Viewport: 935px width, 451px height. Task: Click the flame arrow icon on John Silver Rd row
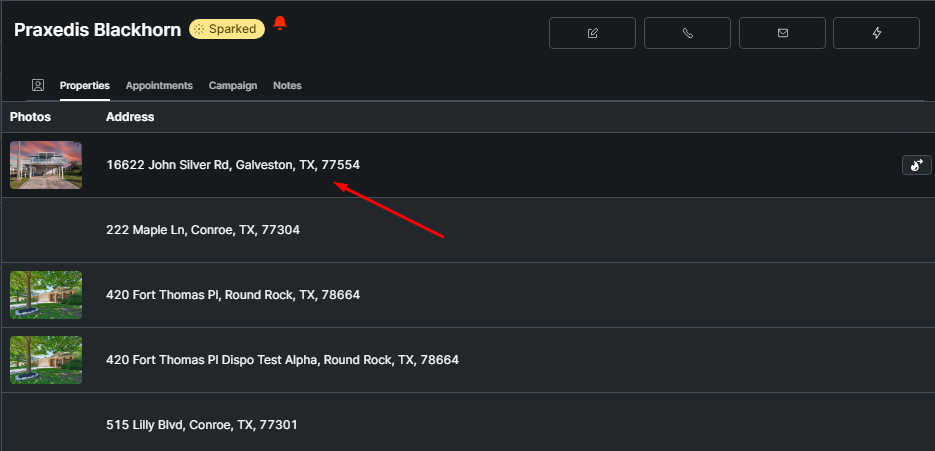pyautogui.click(x=916, y=165)
